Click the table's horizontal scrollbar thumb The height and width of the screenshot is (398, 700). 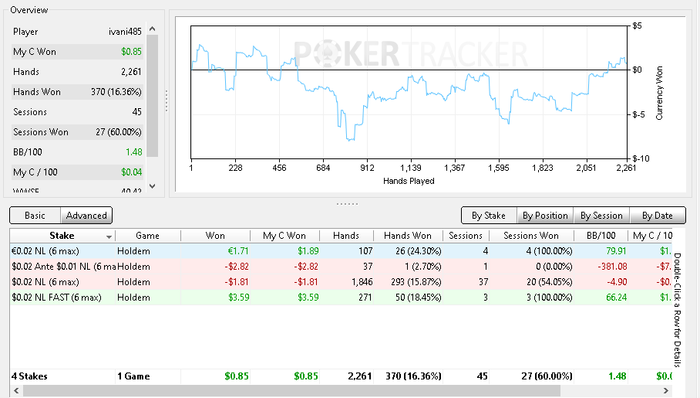click(291, 391)
